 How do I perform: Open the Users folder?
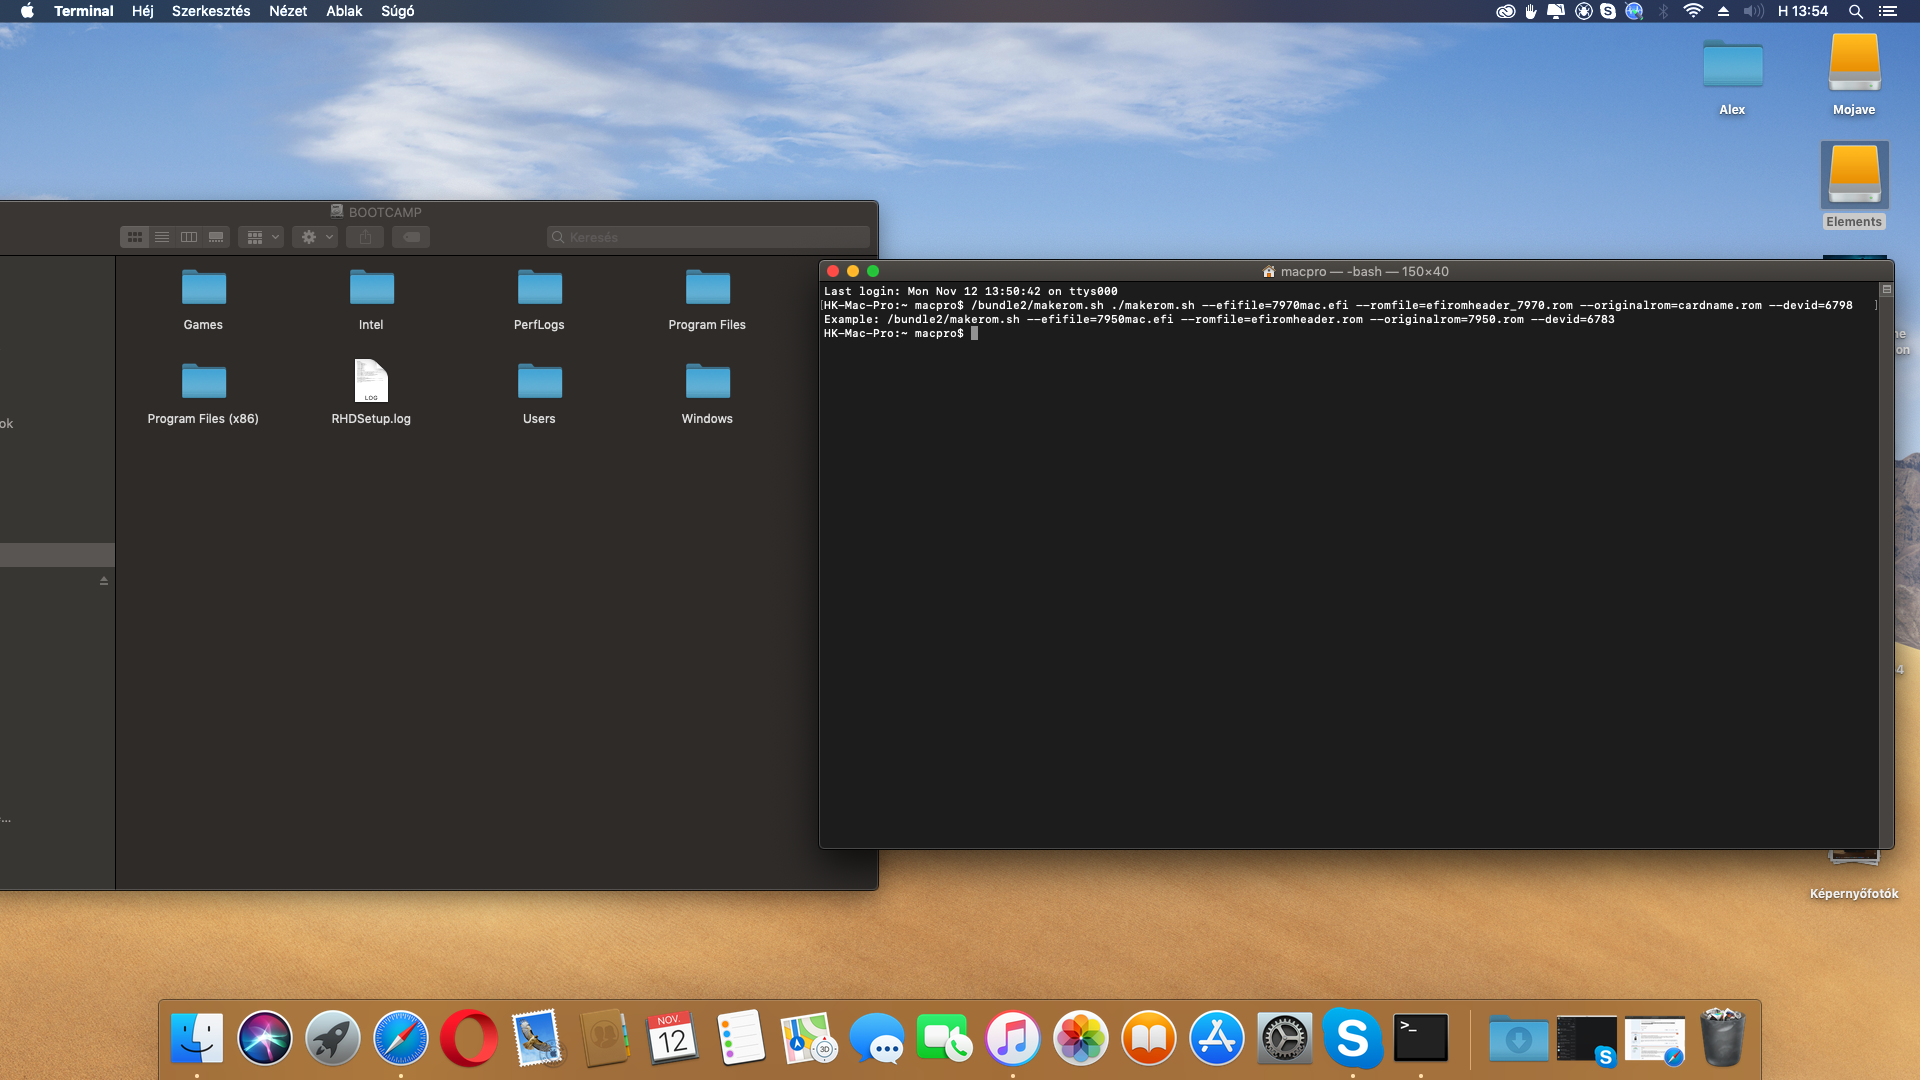pos(539,383)
